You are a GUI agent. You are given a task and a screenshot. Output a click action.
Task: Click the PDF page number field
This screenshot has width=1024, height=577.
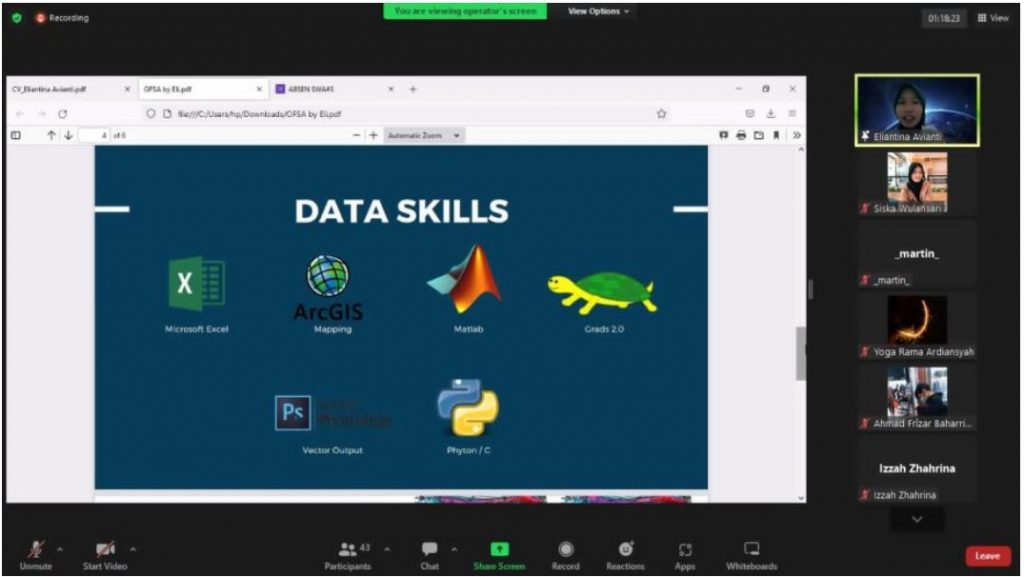pyautogui.click(x=94, y=135)
